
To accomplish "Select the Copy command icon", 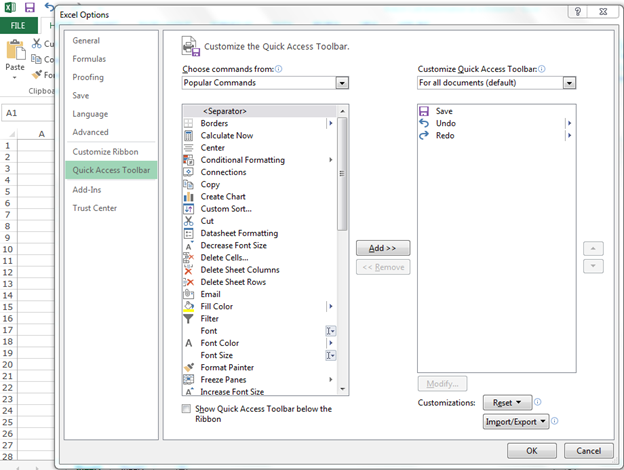I will click(188, 185).
